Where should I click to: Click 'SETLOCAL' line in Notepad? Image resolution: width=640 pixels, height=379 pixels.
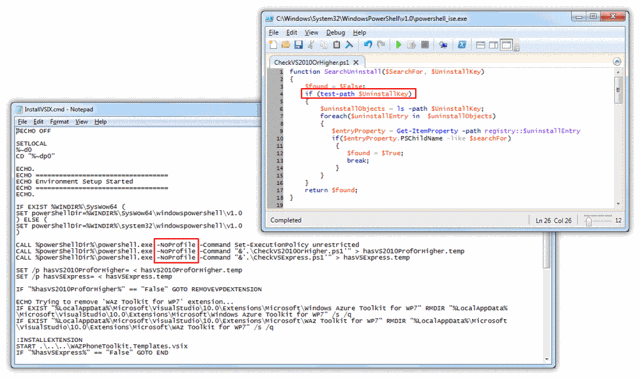(31, 144)
